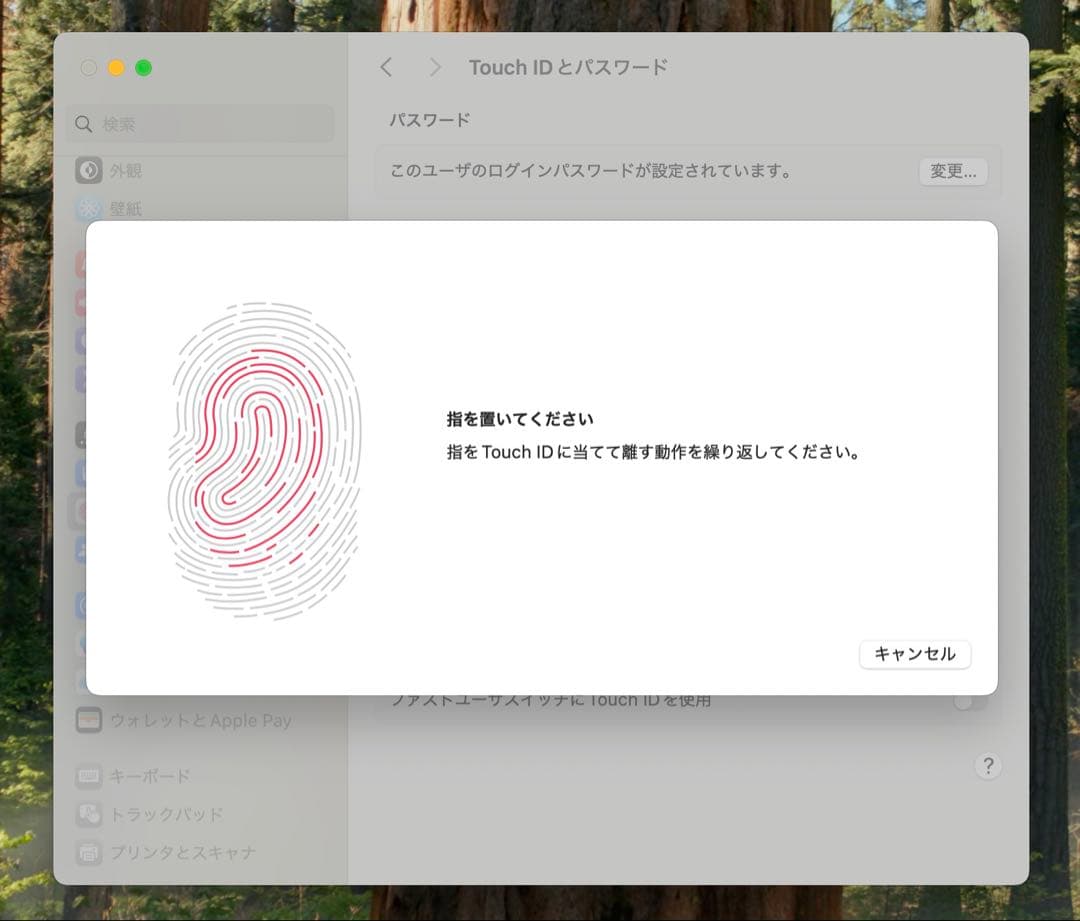Click the 変更... password button

(952, 171)
